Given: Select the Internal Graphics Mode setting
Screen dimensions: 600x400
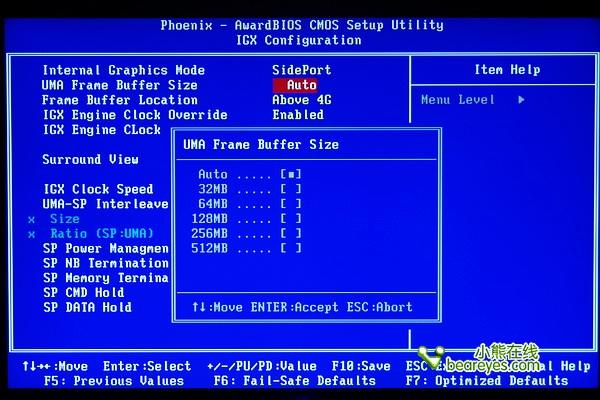Looking at the screenshot, I should click(x=123, y=70).
